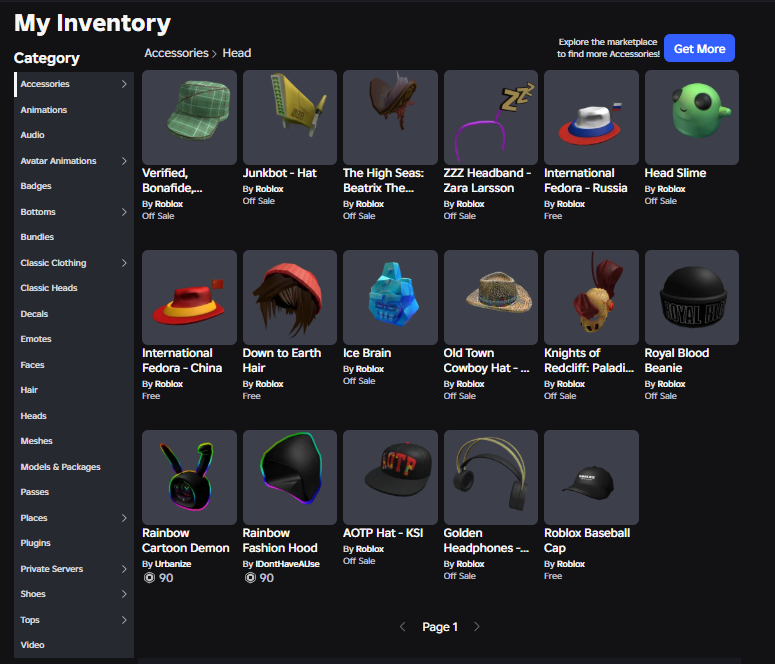Open the Head Slime item image
This screenshot has width=775, height=664.
691,117
